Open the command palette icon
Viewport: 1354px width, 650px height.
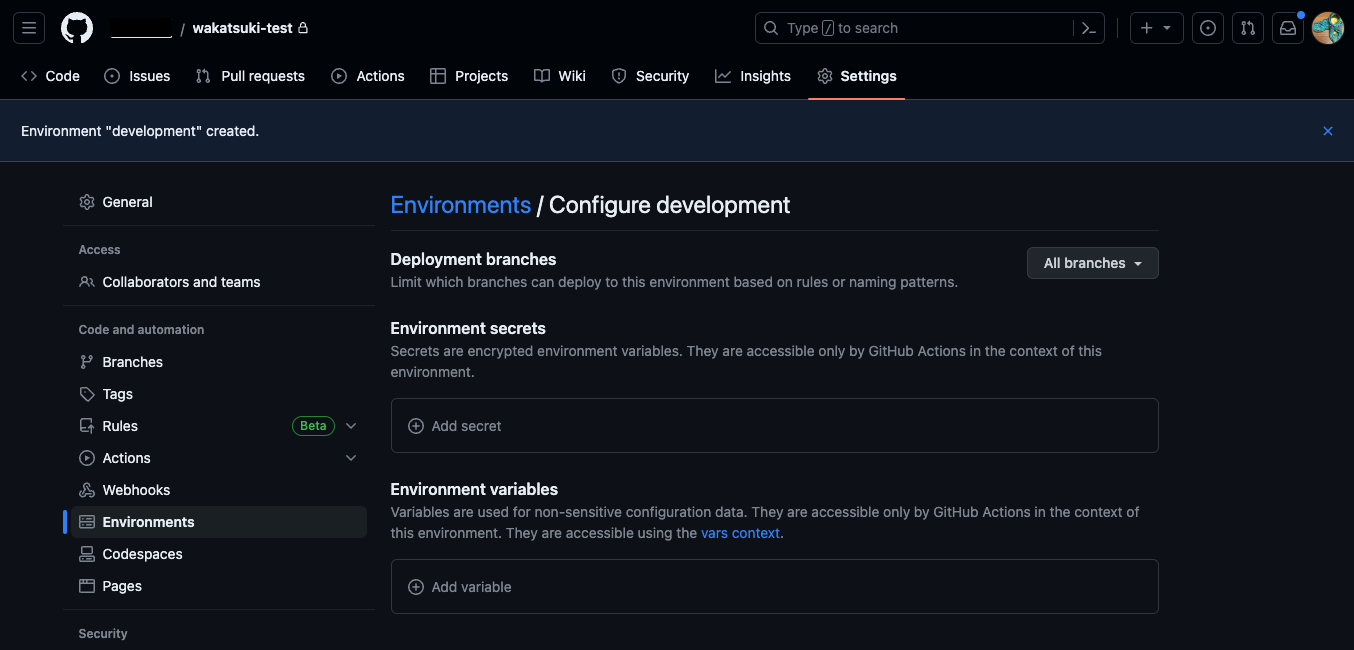pos(1089,28)
